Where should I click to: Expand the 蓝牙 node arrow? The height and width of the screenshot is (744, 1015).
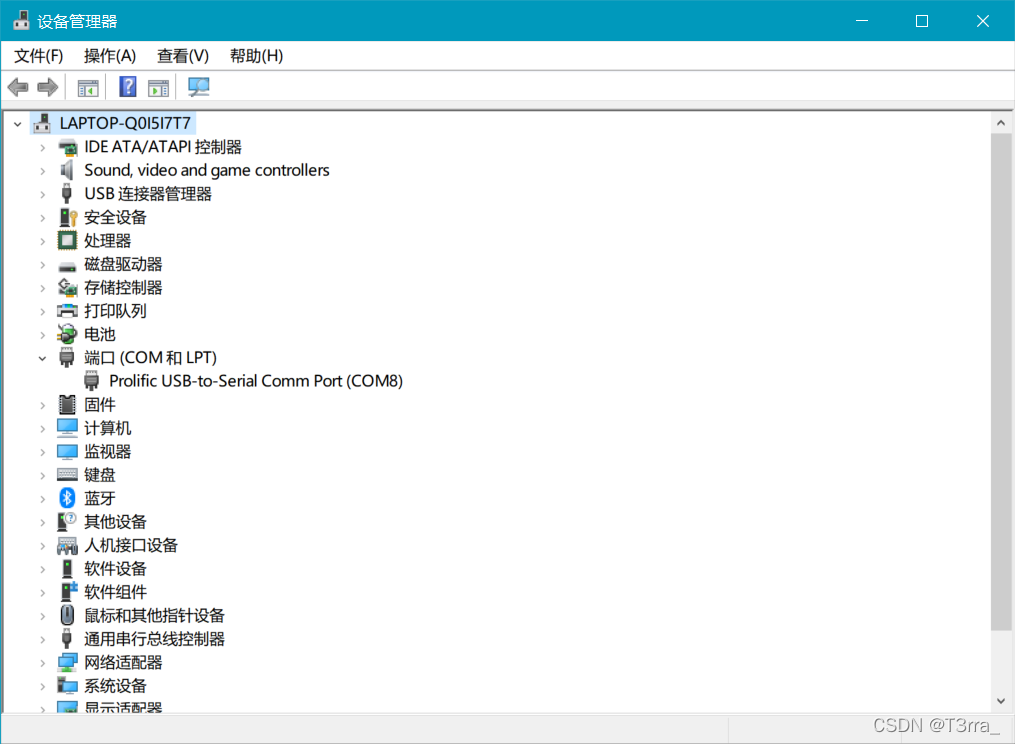coord(43,499)
